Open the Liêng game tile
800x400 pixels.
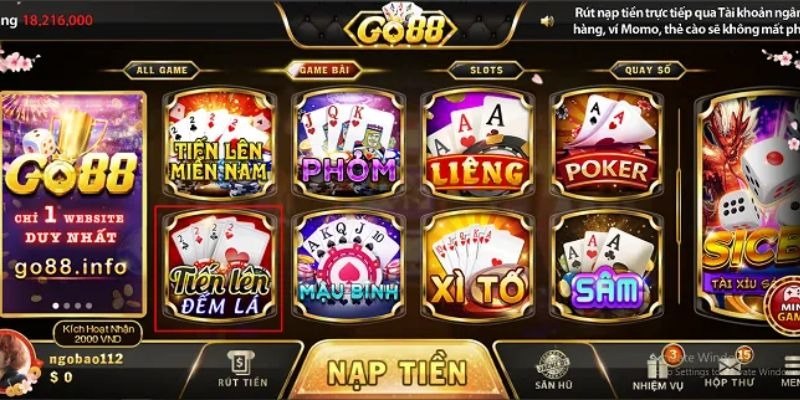pos(478,143)
